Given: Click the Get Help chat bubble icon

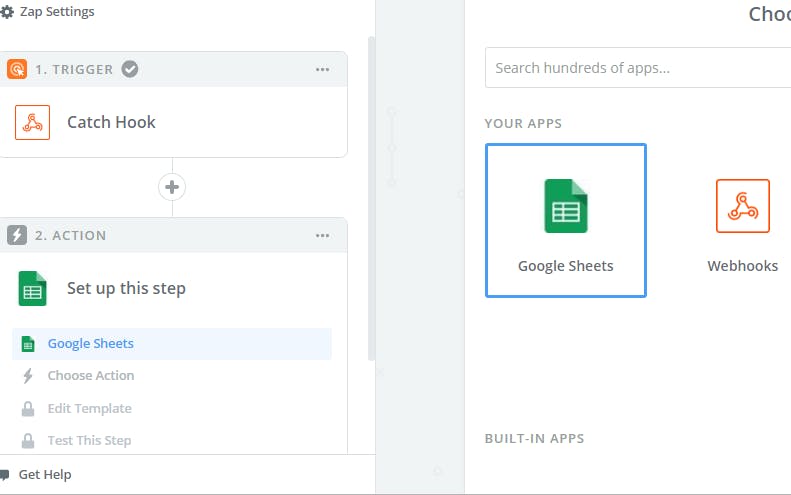Looking at the screenshot, I should point(5,475).
